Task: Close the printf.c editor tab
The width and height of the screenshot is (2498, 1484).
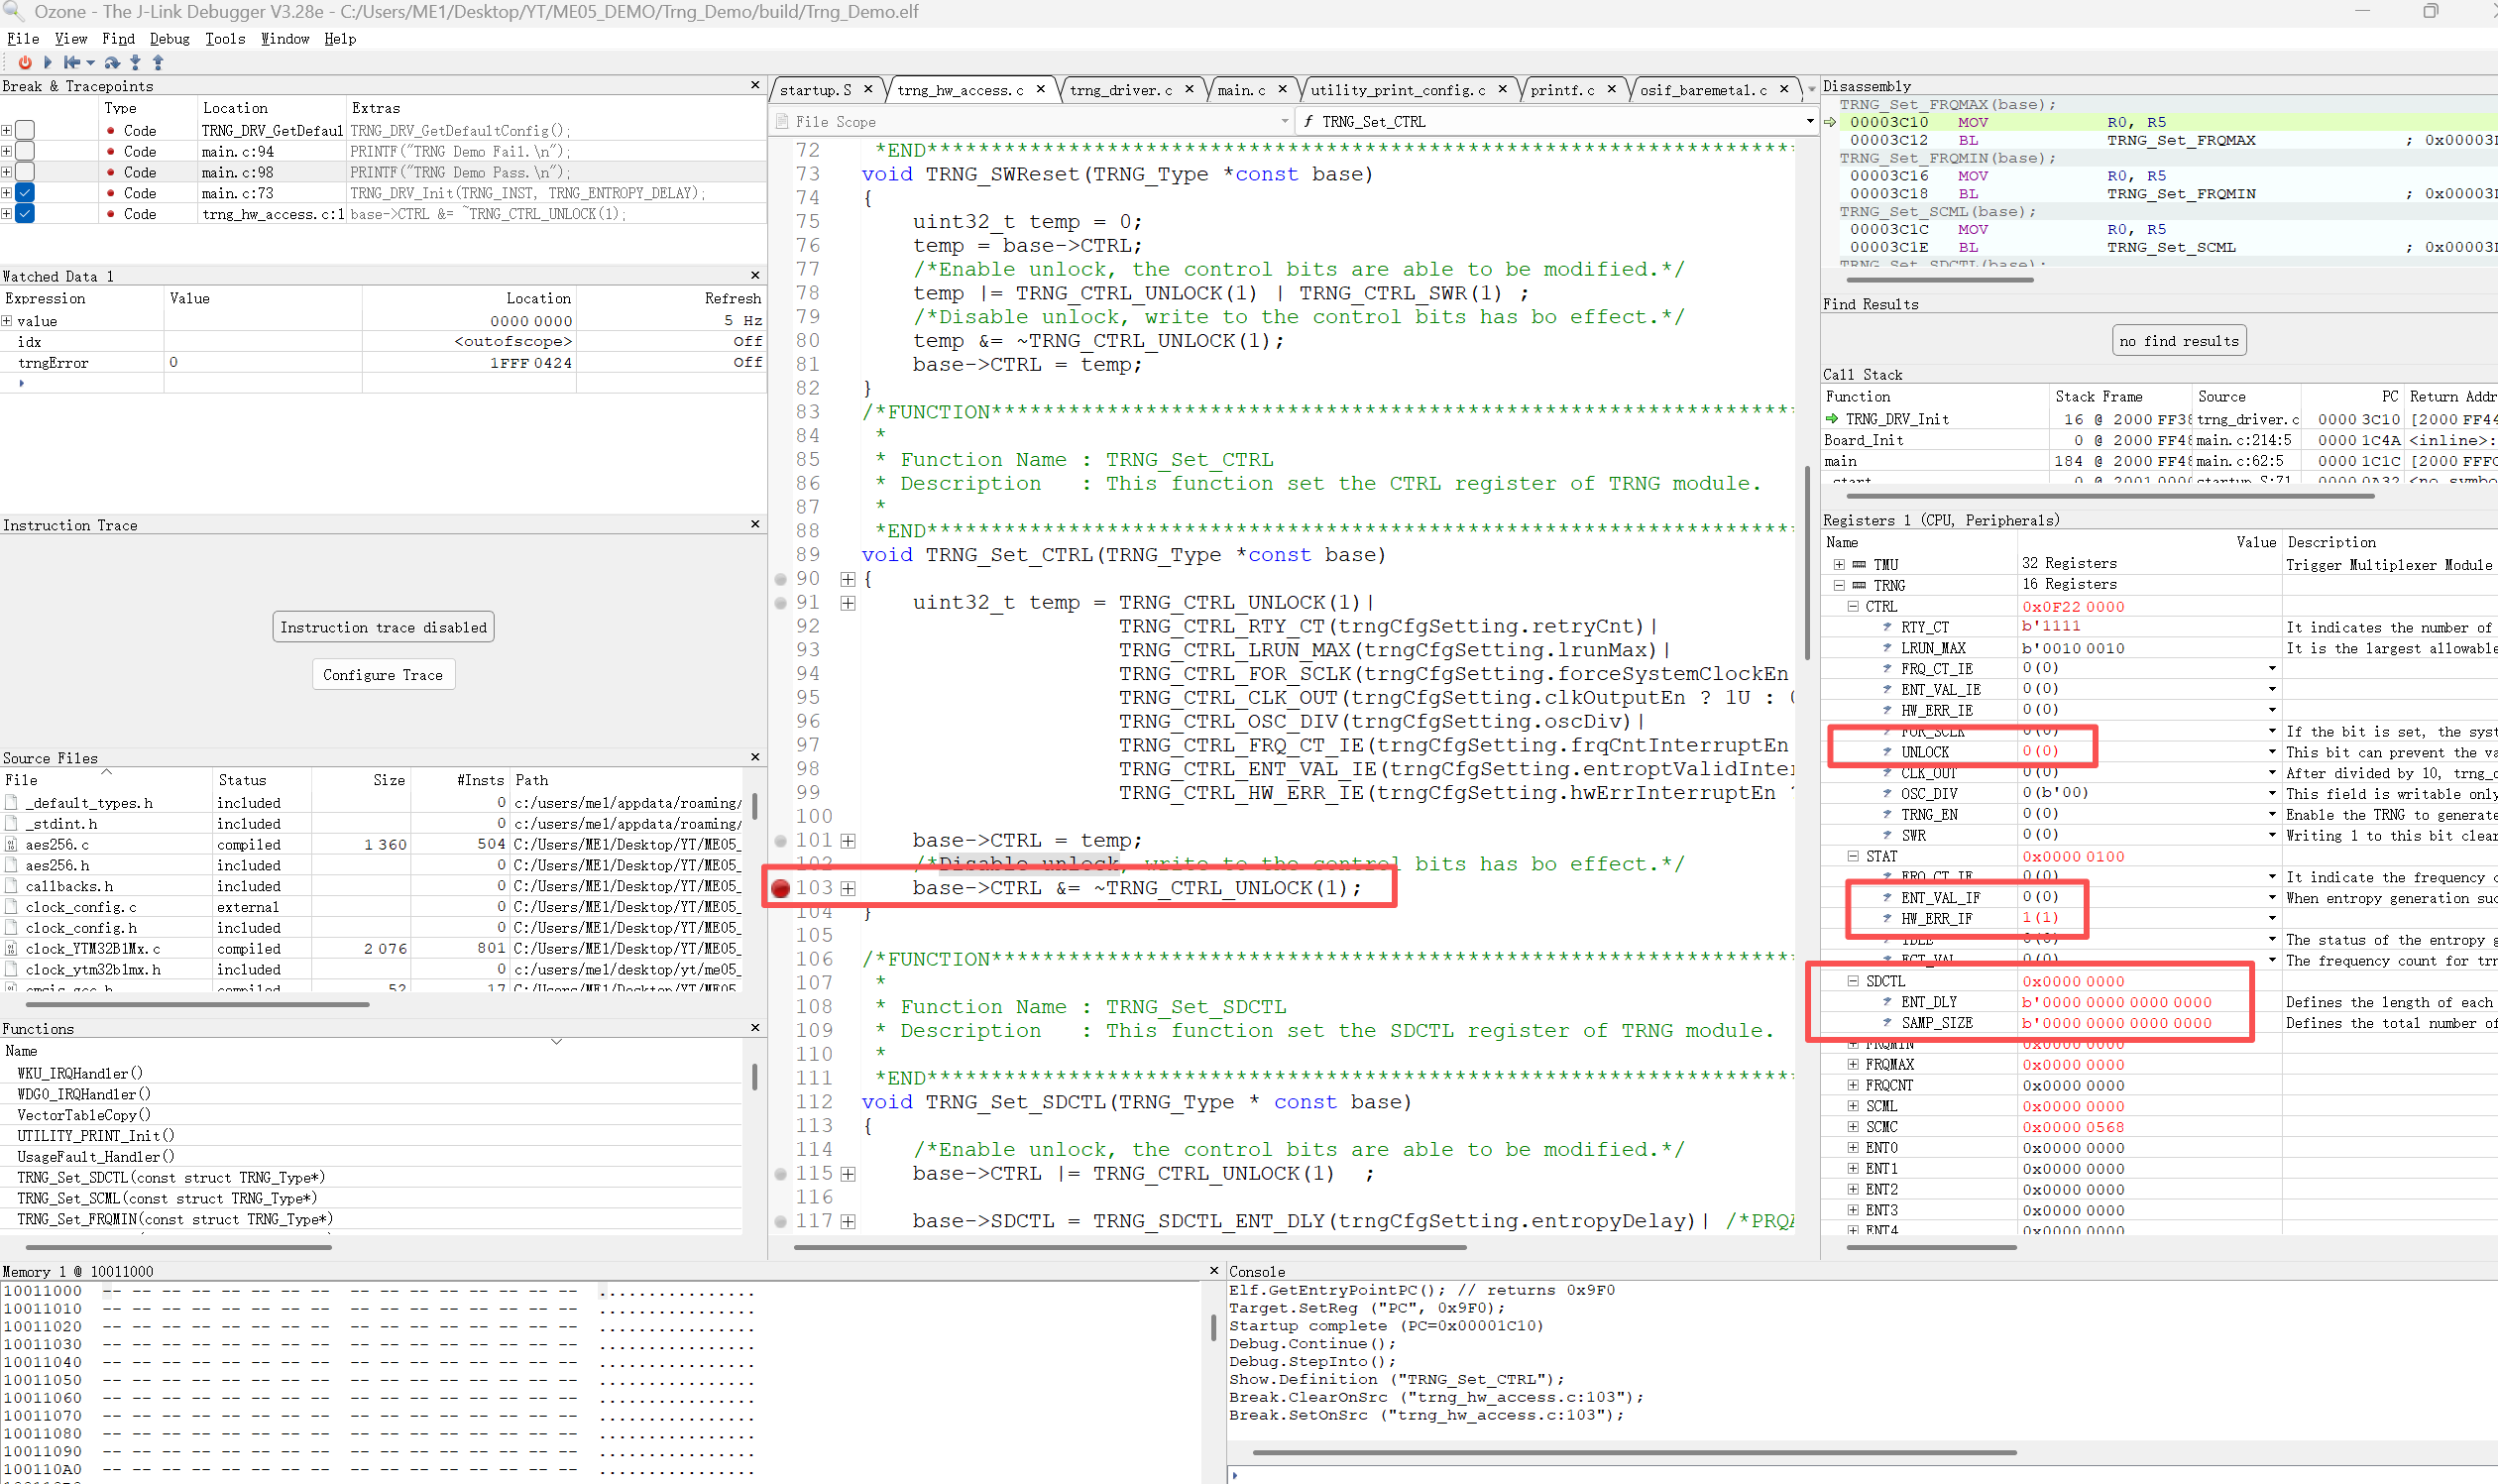Action: (1611, 89)
